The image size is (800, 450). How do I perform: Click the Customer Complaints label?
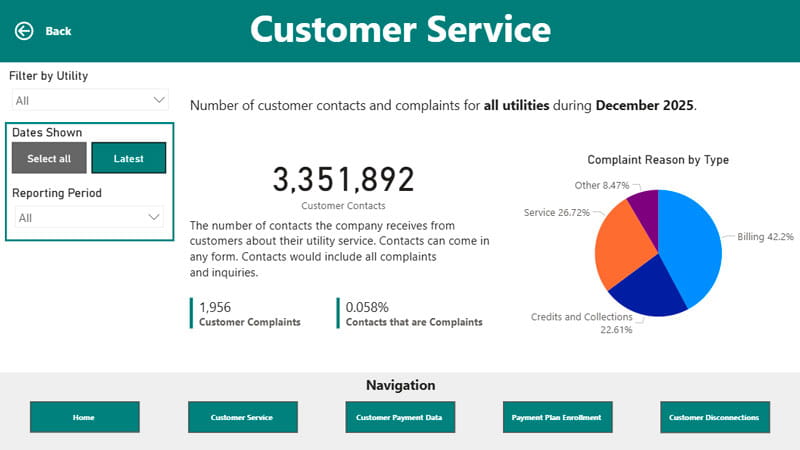[x=249, y=322]
